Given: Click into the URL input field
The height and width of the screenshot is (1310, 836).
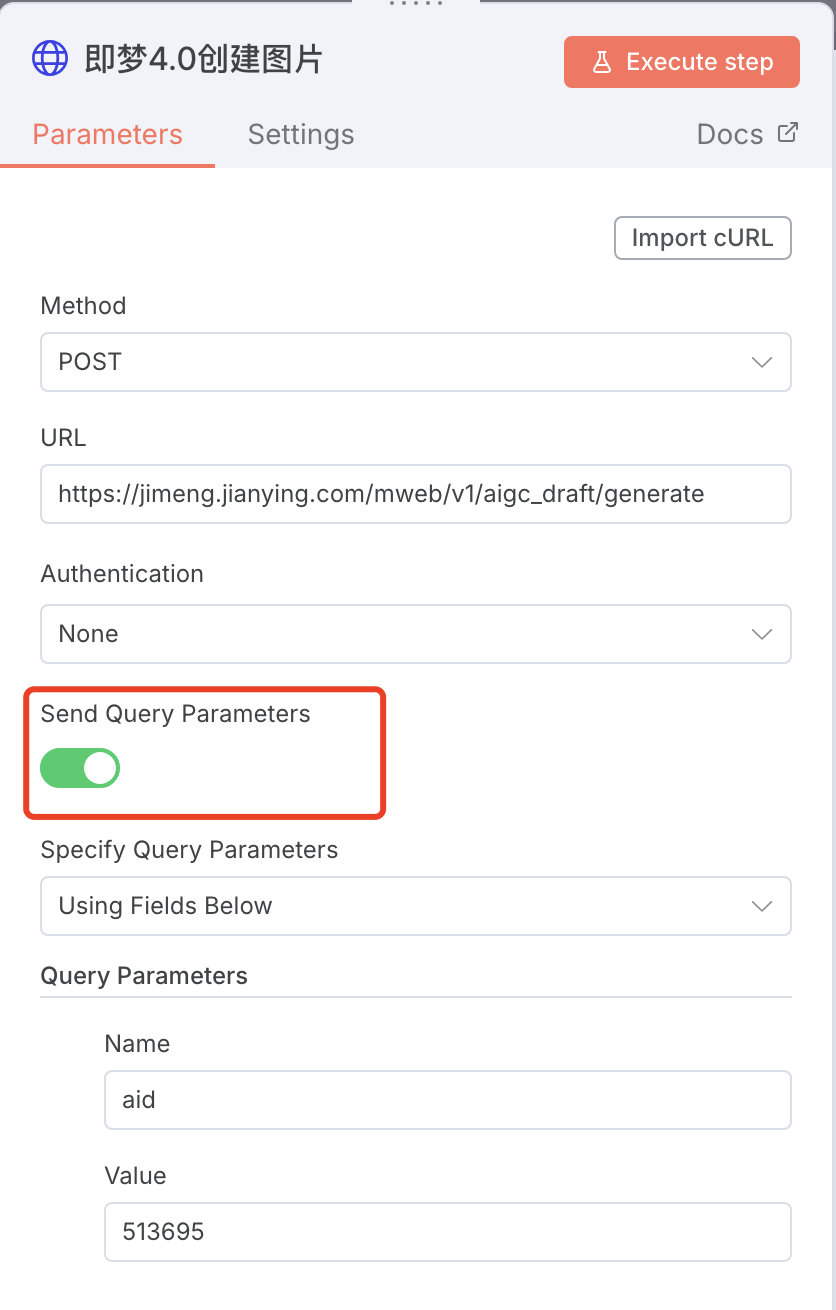Looking at the screenshot, I should 415,494.
